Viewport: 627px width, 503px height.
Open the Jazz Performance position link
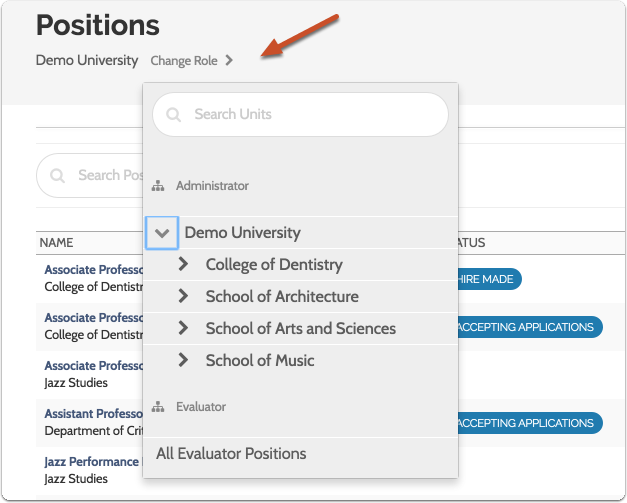pos(91,462)
